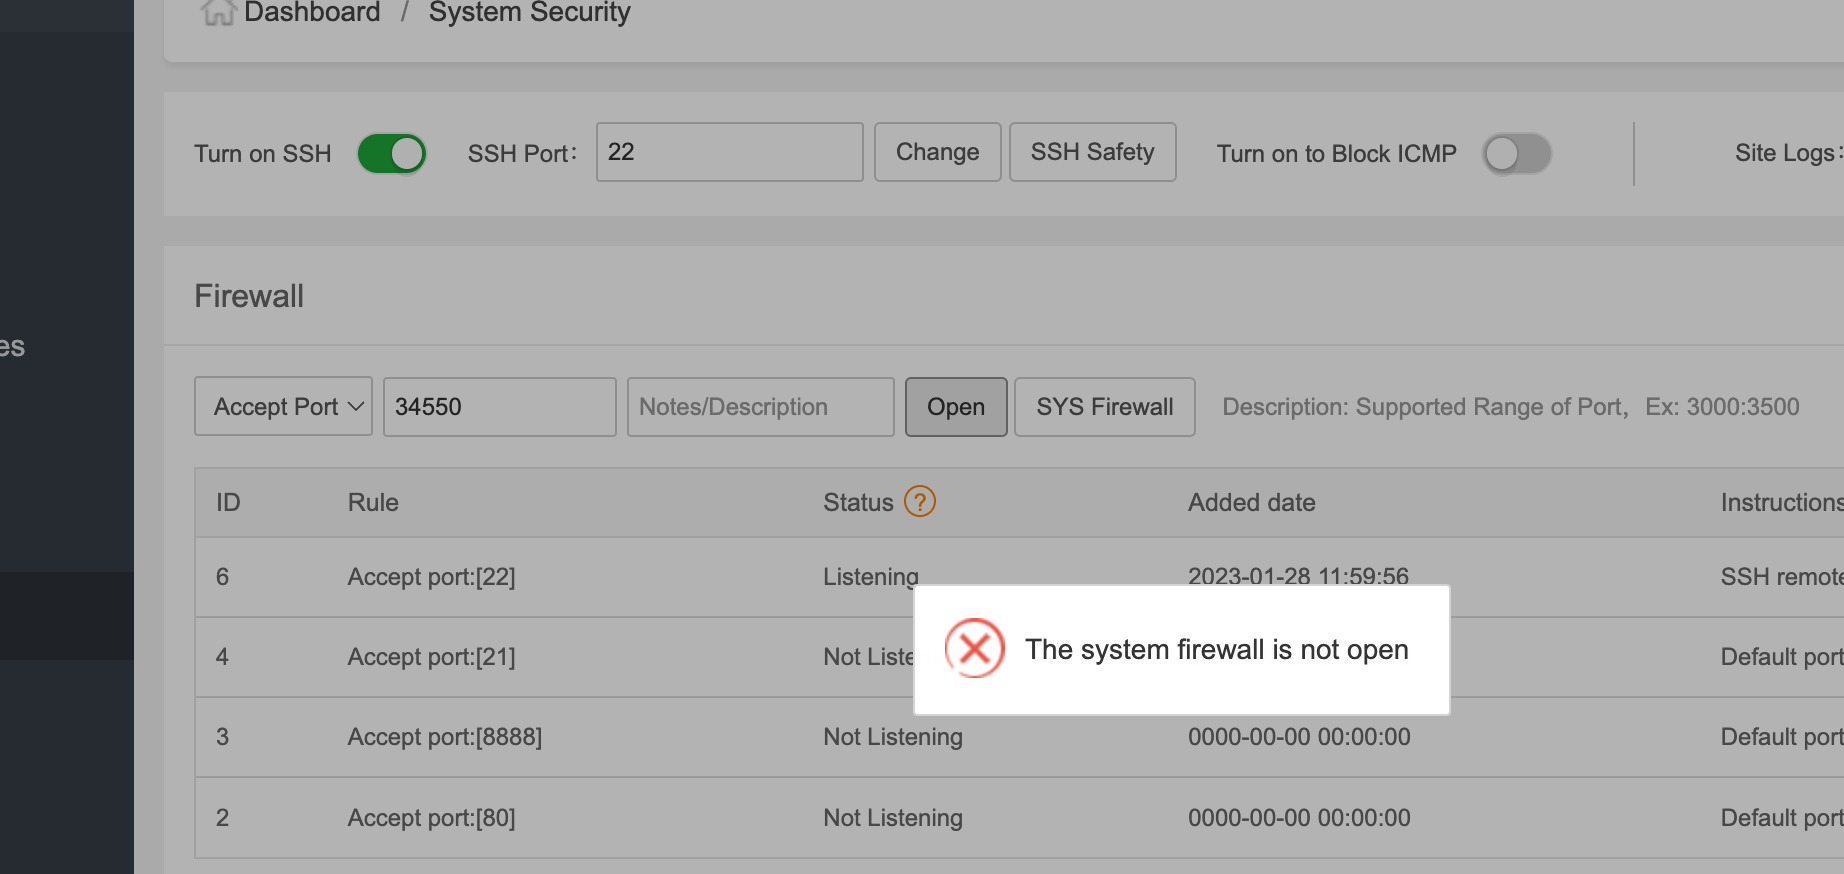Focus the SSH Port input field
The height and width of the screenshot is (874, 1844).
(x=729, y=152)
